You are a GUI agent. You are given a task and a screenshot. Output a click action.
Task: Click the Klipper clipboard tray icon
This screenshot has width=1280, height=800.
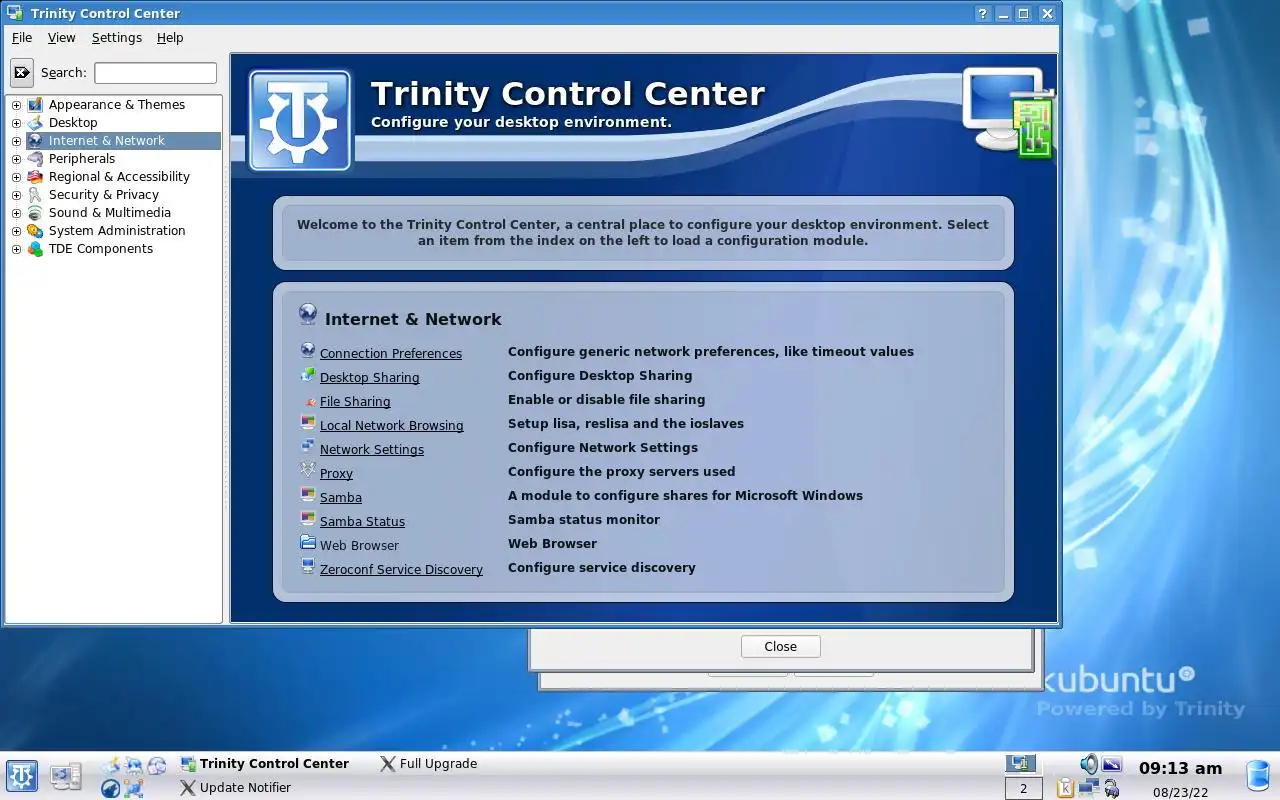pos(1066,789)
